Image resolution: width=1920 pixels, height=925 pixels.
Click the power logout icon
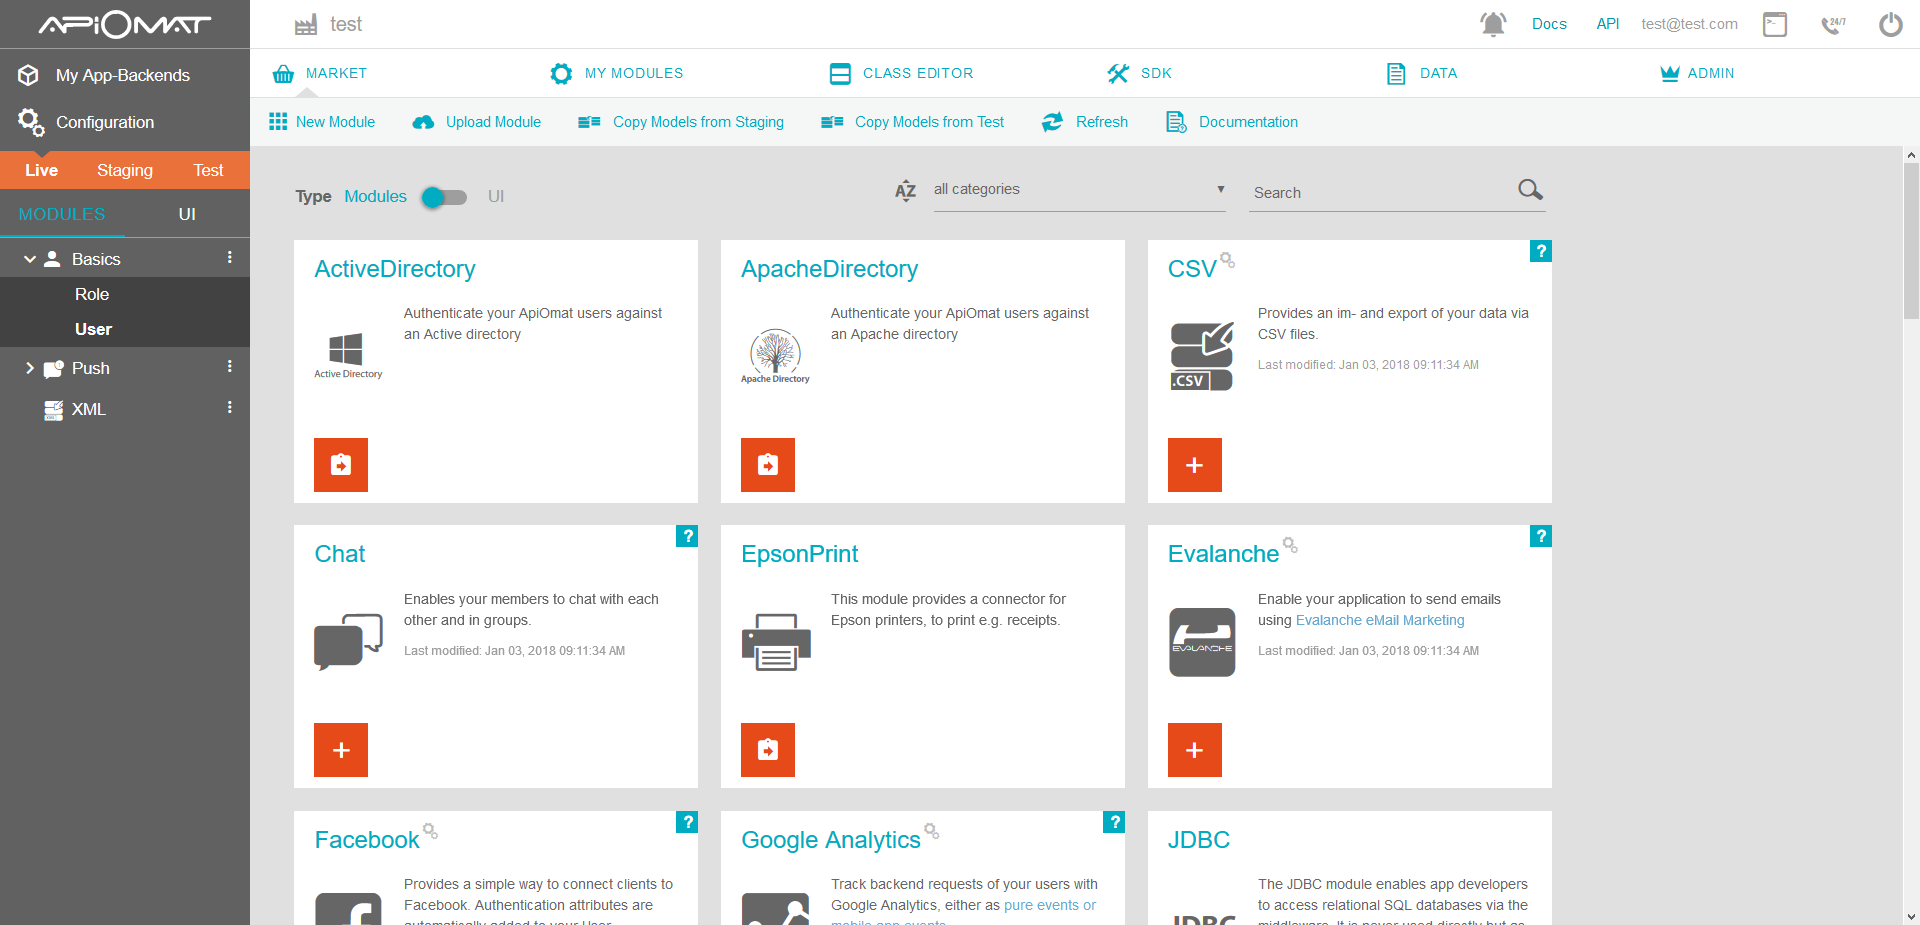[1890, 24]
